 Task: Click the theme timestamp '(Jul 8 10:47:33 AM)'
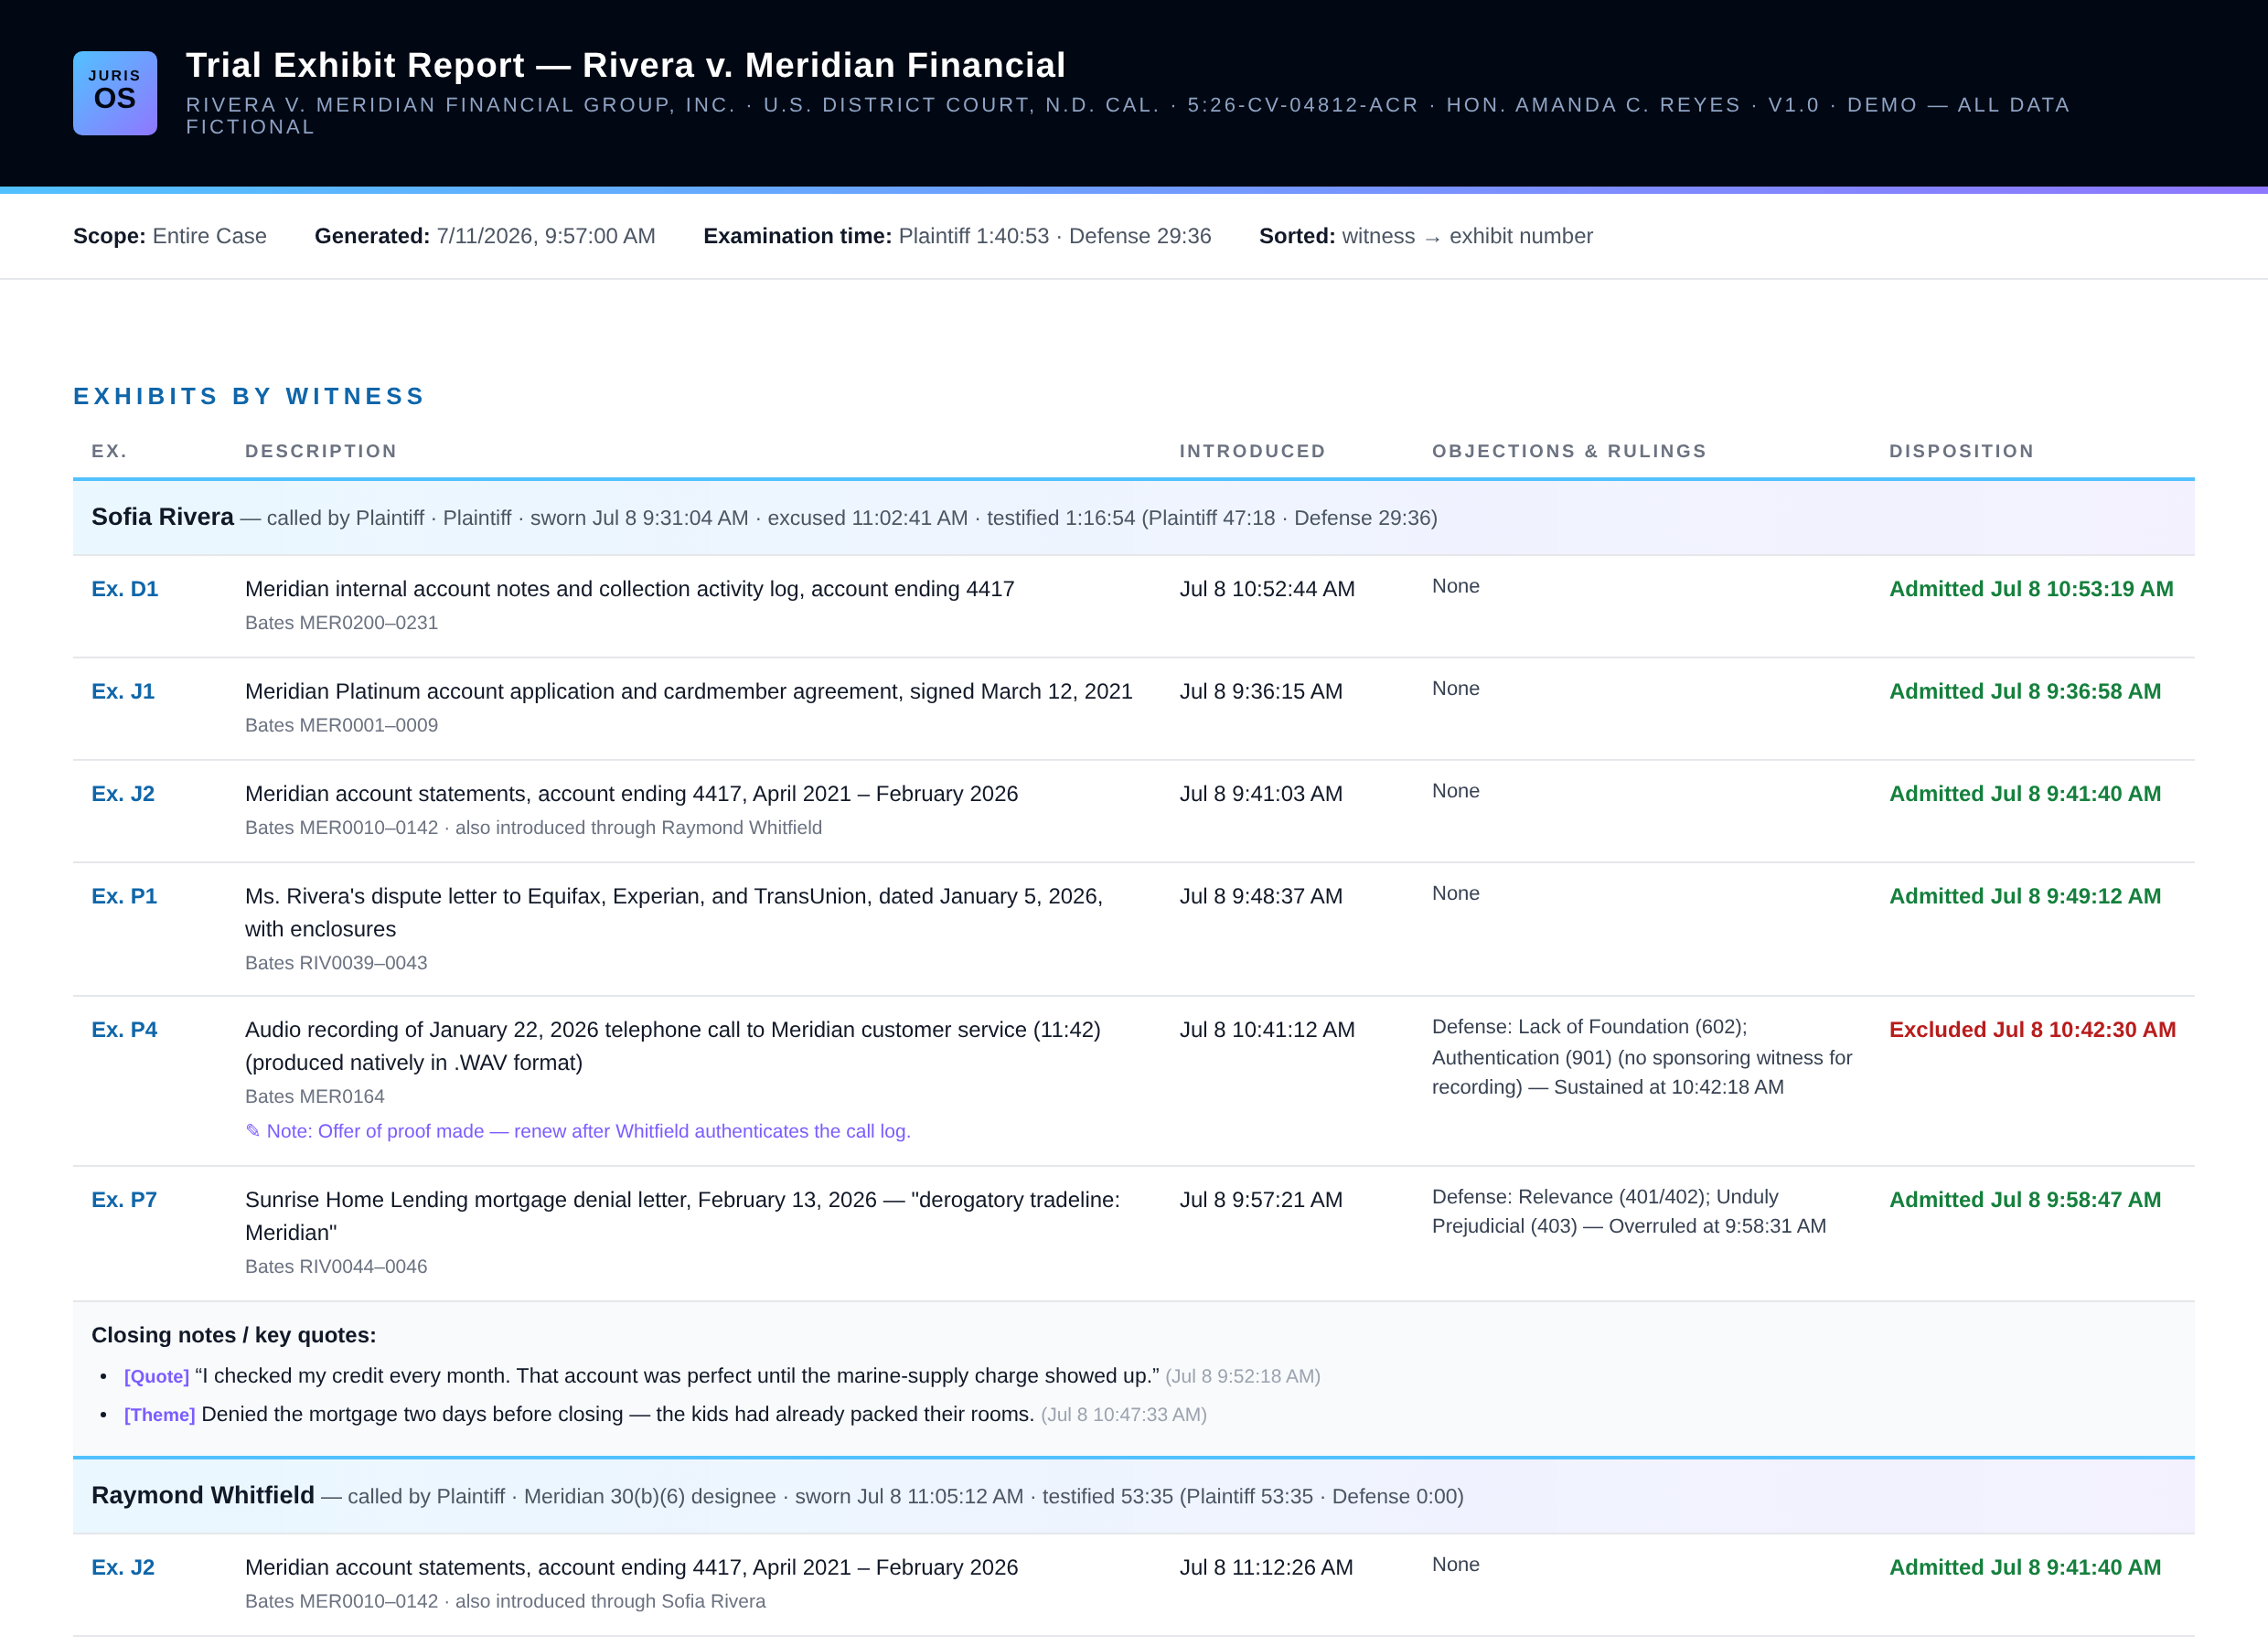click(1124, 1415)
